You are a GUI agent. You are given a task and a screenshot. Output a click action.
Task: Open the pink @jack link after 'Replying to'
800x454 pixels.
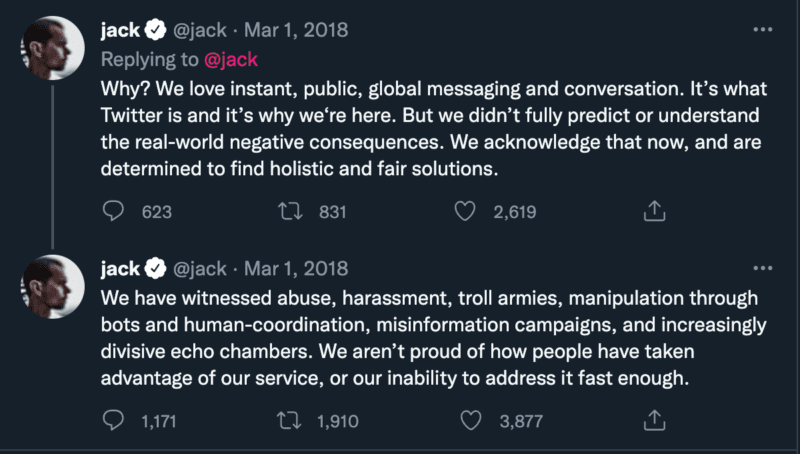pos(231,58)
